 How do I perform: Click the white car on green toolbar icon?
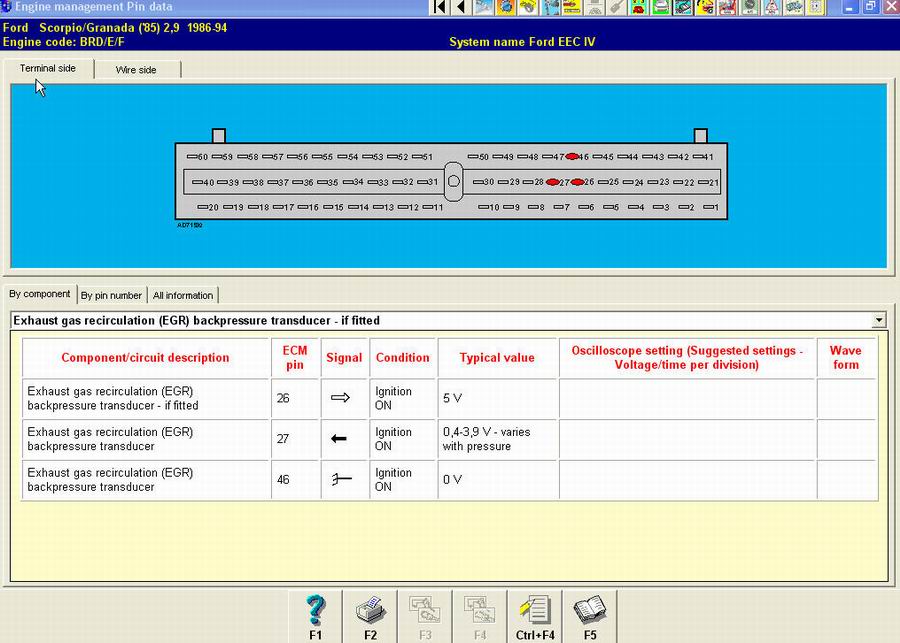click(x=661, y=7)
